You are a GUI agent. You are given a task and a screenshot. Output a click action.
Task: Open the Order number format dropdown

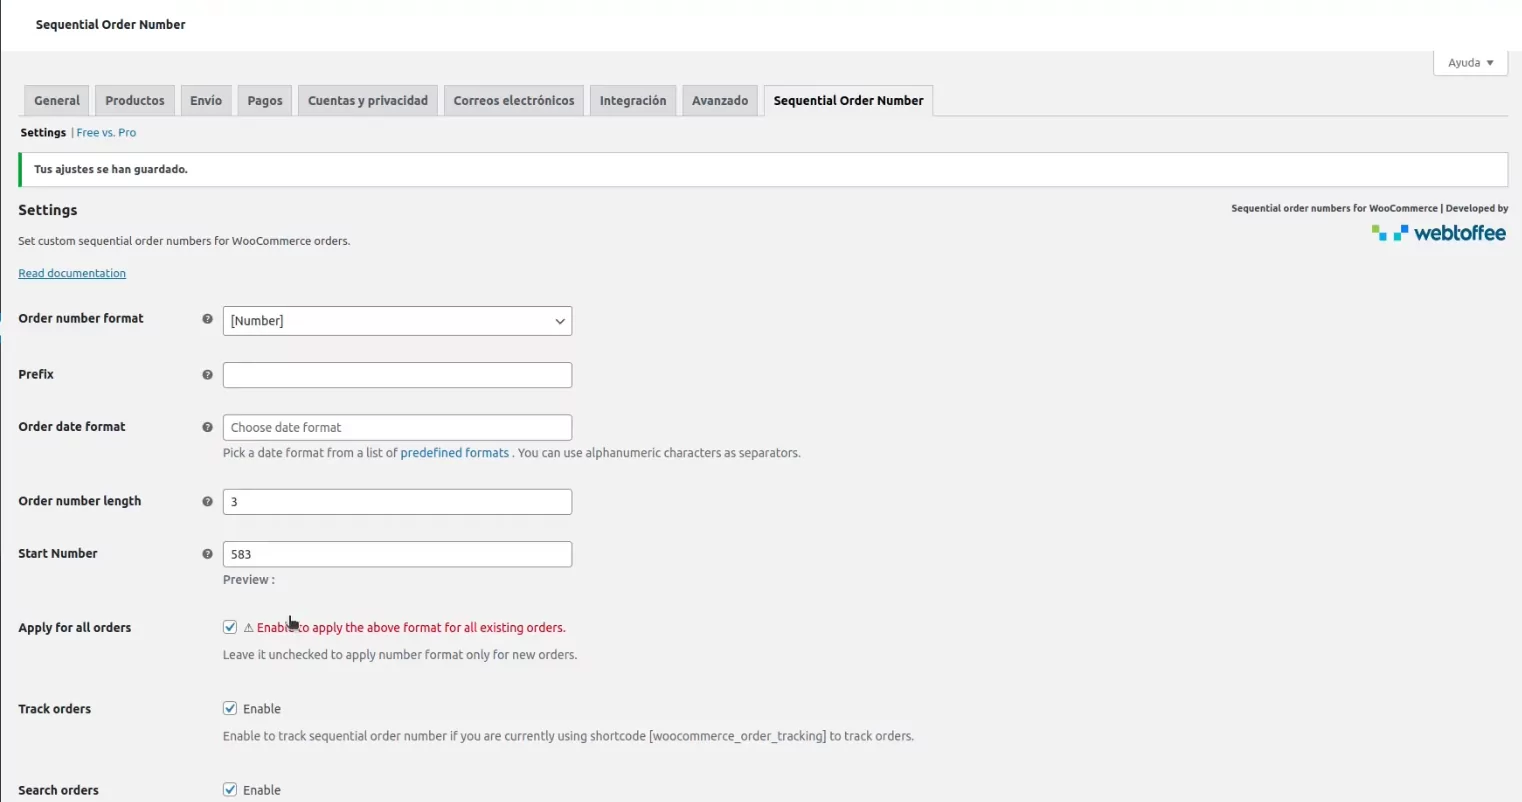(397, 321)
